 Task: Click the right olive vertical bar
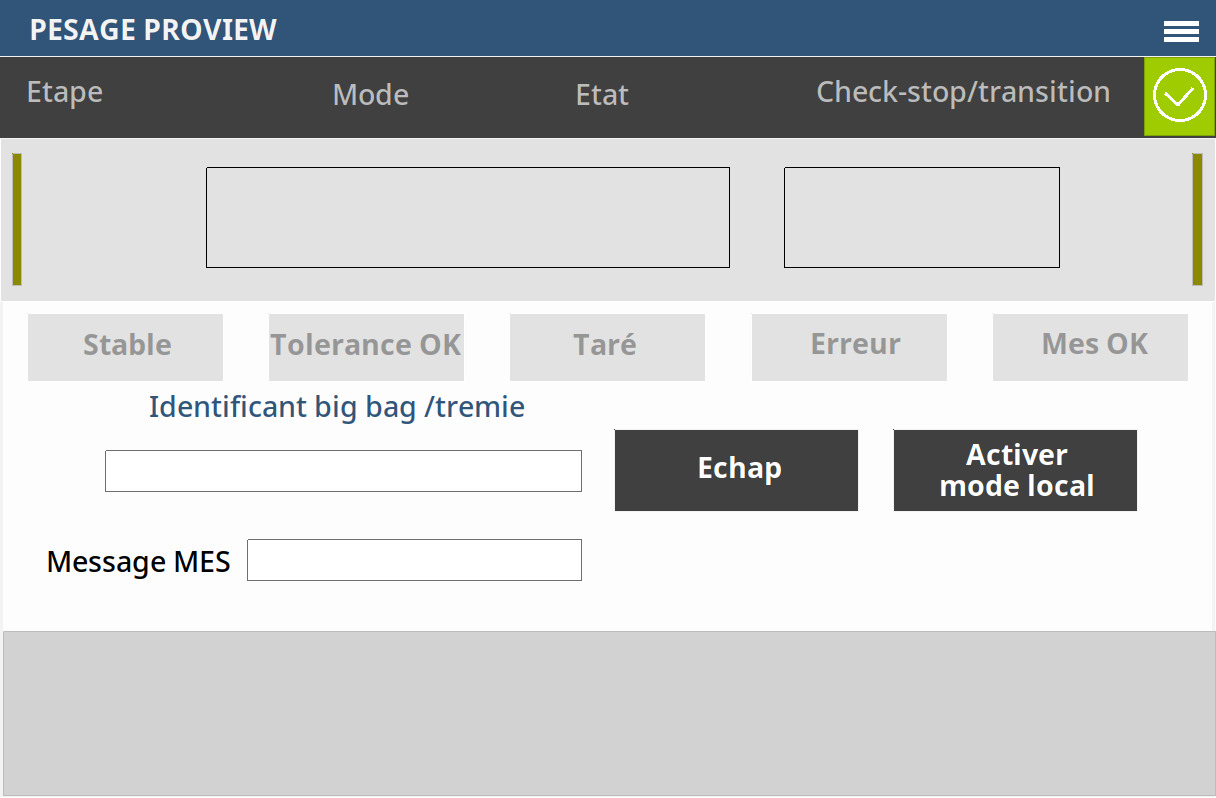point(1197,219)
